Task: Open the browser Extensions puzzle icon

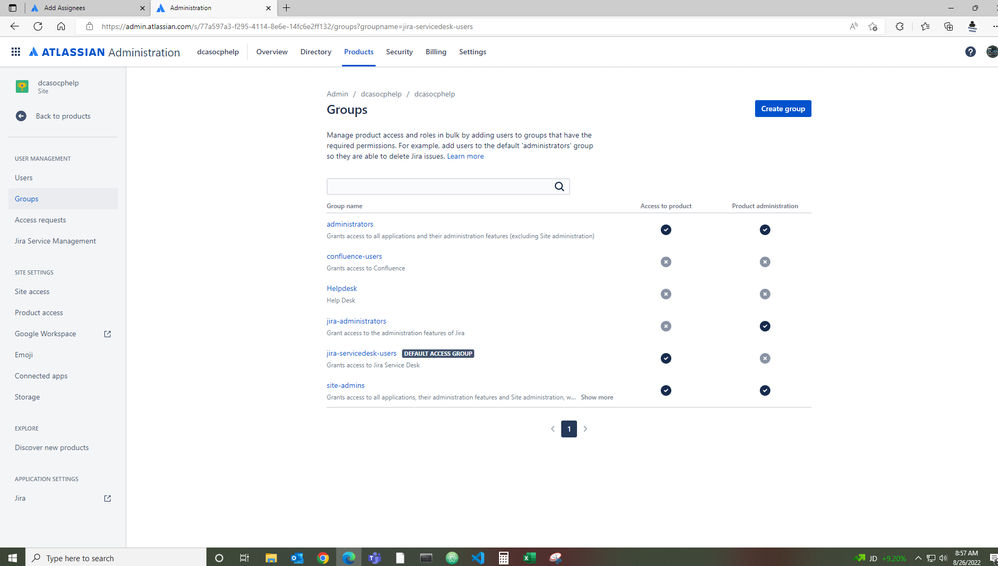Action: [899, 26]
